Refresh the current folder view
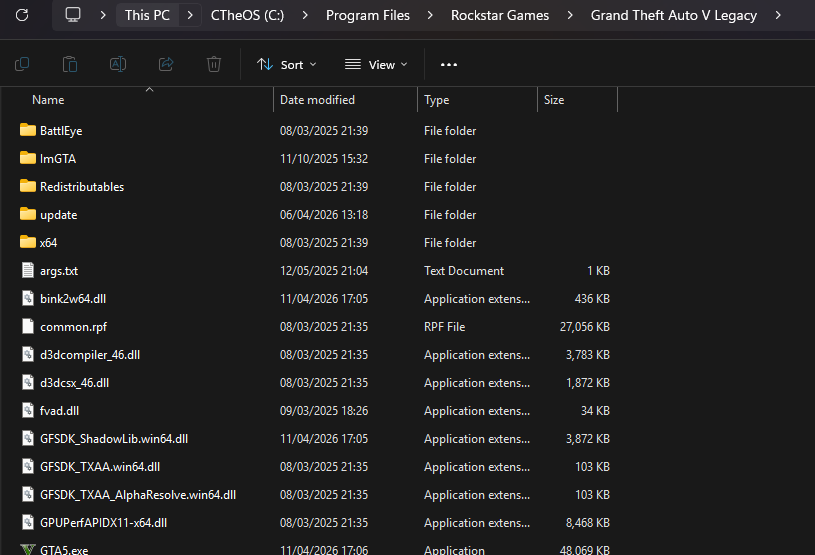815x555 pixels. tap(22, 15)
